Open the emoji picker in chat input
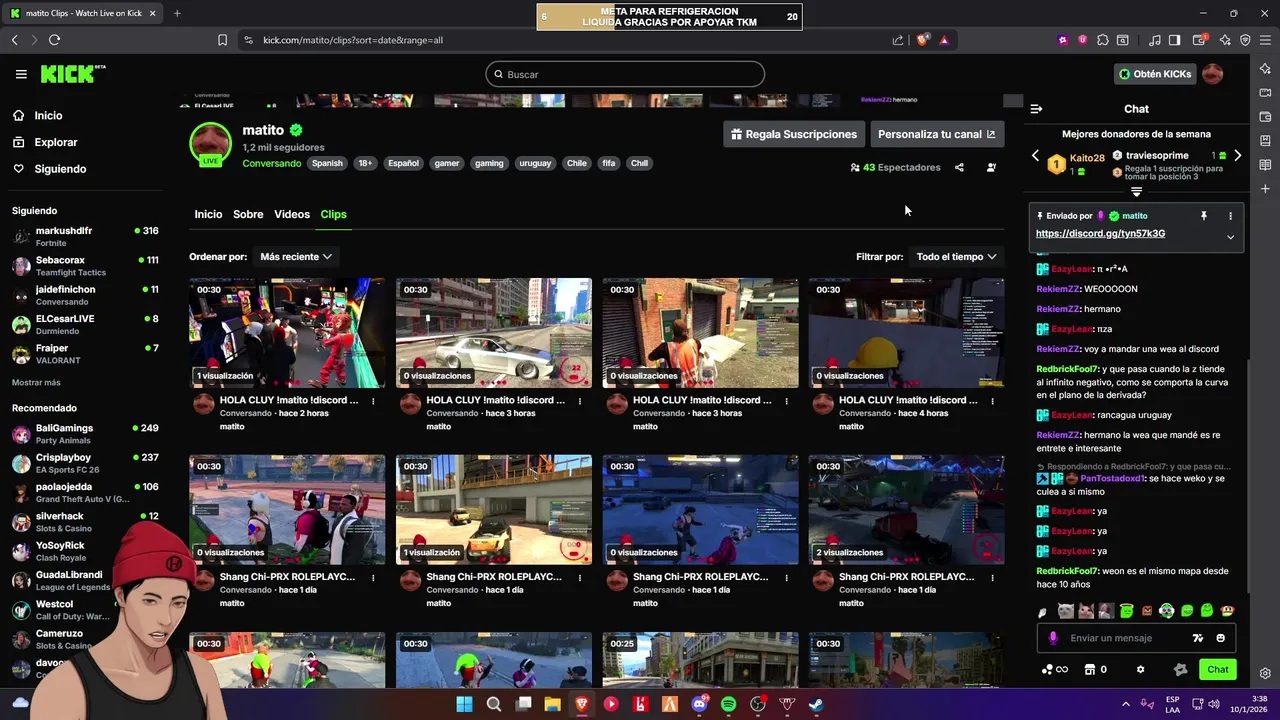The width and height of the screenshot is (1280, 720). [x=1220, y=638]
